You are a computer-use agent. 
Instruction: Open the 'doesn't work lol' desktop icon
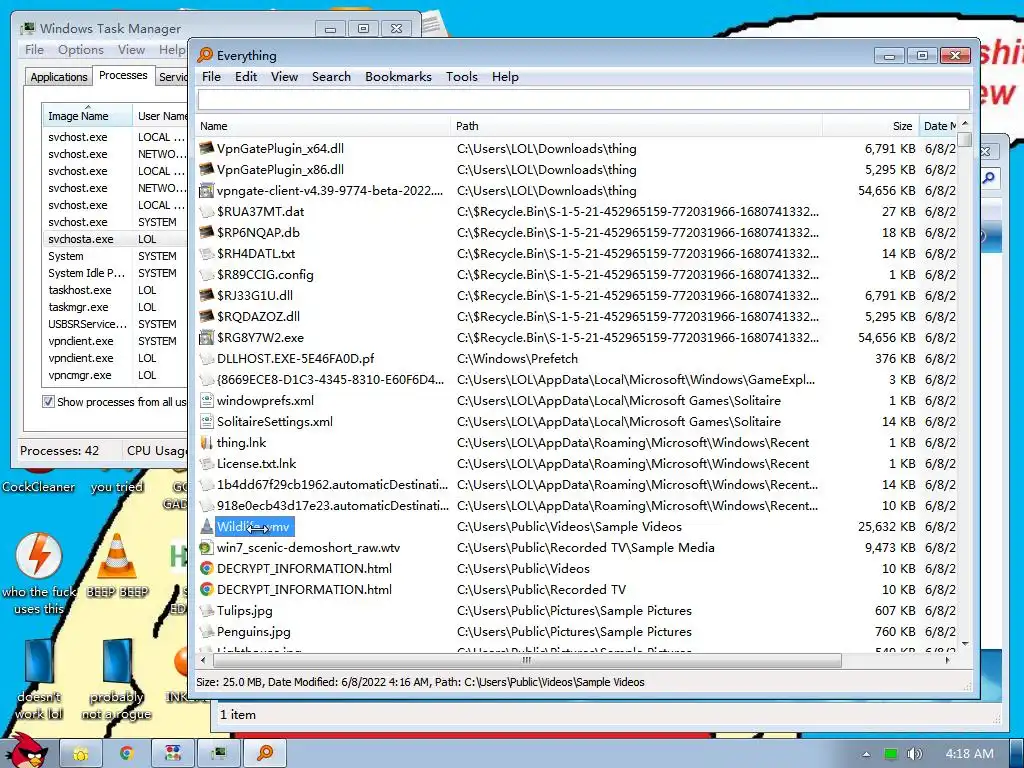(39, 661)
